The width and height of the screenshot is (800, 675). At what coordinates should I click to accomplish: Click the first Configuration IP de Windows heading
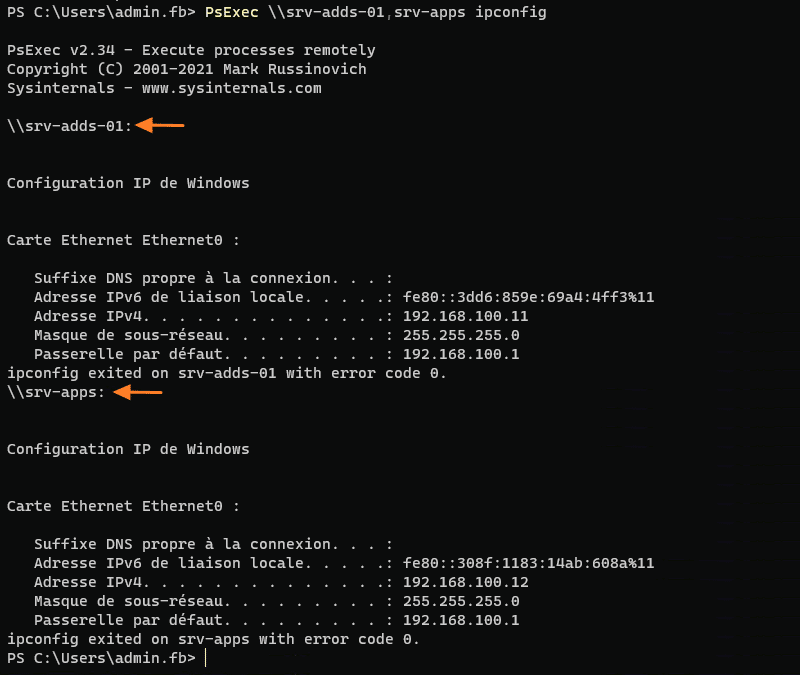(128, 183)
